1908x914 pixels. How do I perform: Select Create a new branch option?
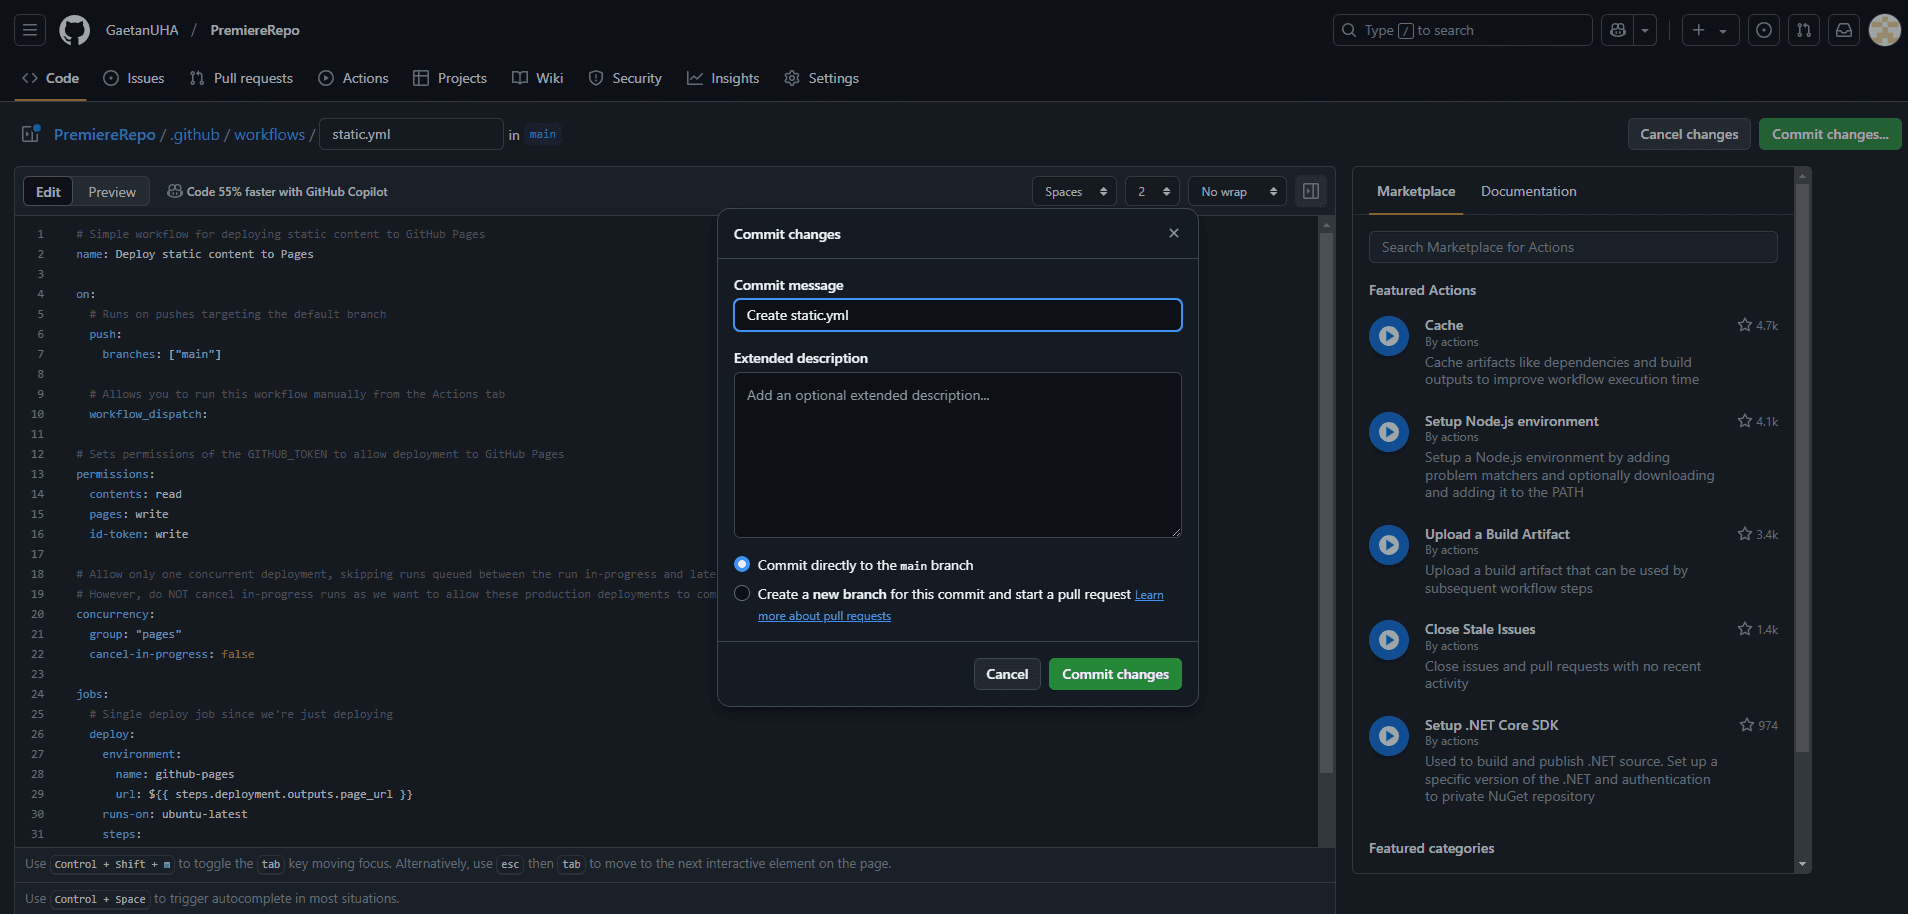click(x=742, y=593)
